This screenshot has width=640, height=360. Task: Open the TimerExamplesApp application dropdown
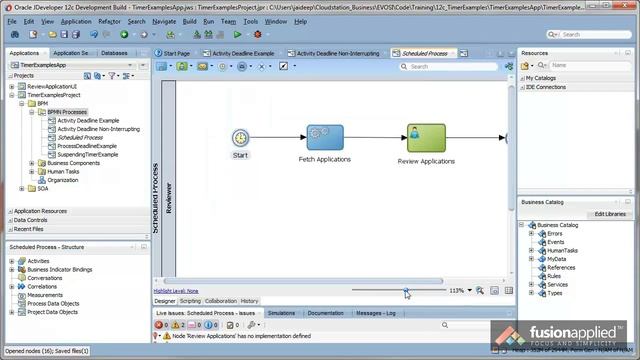[x=130, y=65]
